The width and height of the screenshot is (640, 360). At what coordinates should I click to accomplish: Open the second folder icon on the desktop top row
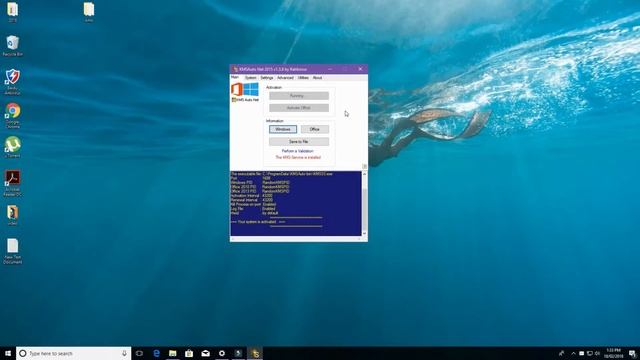click(x=89, y=11)
